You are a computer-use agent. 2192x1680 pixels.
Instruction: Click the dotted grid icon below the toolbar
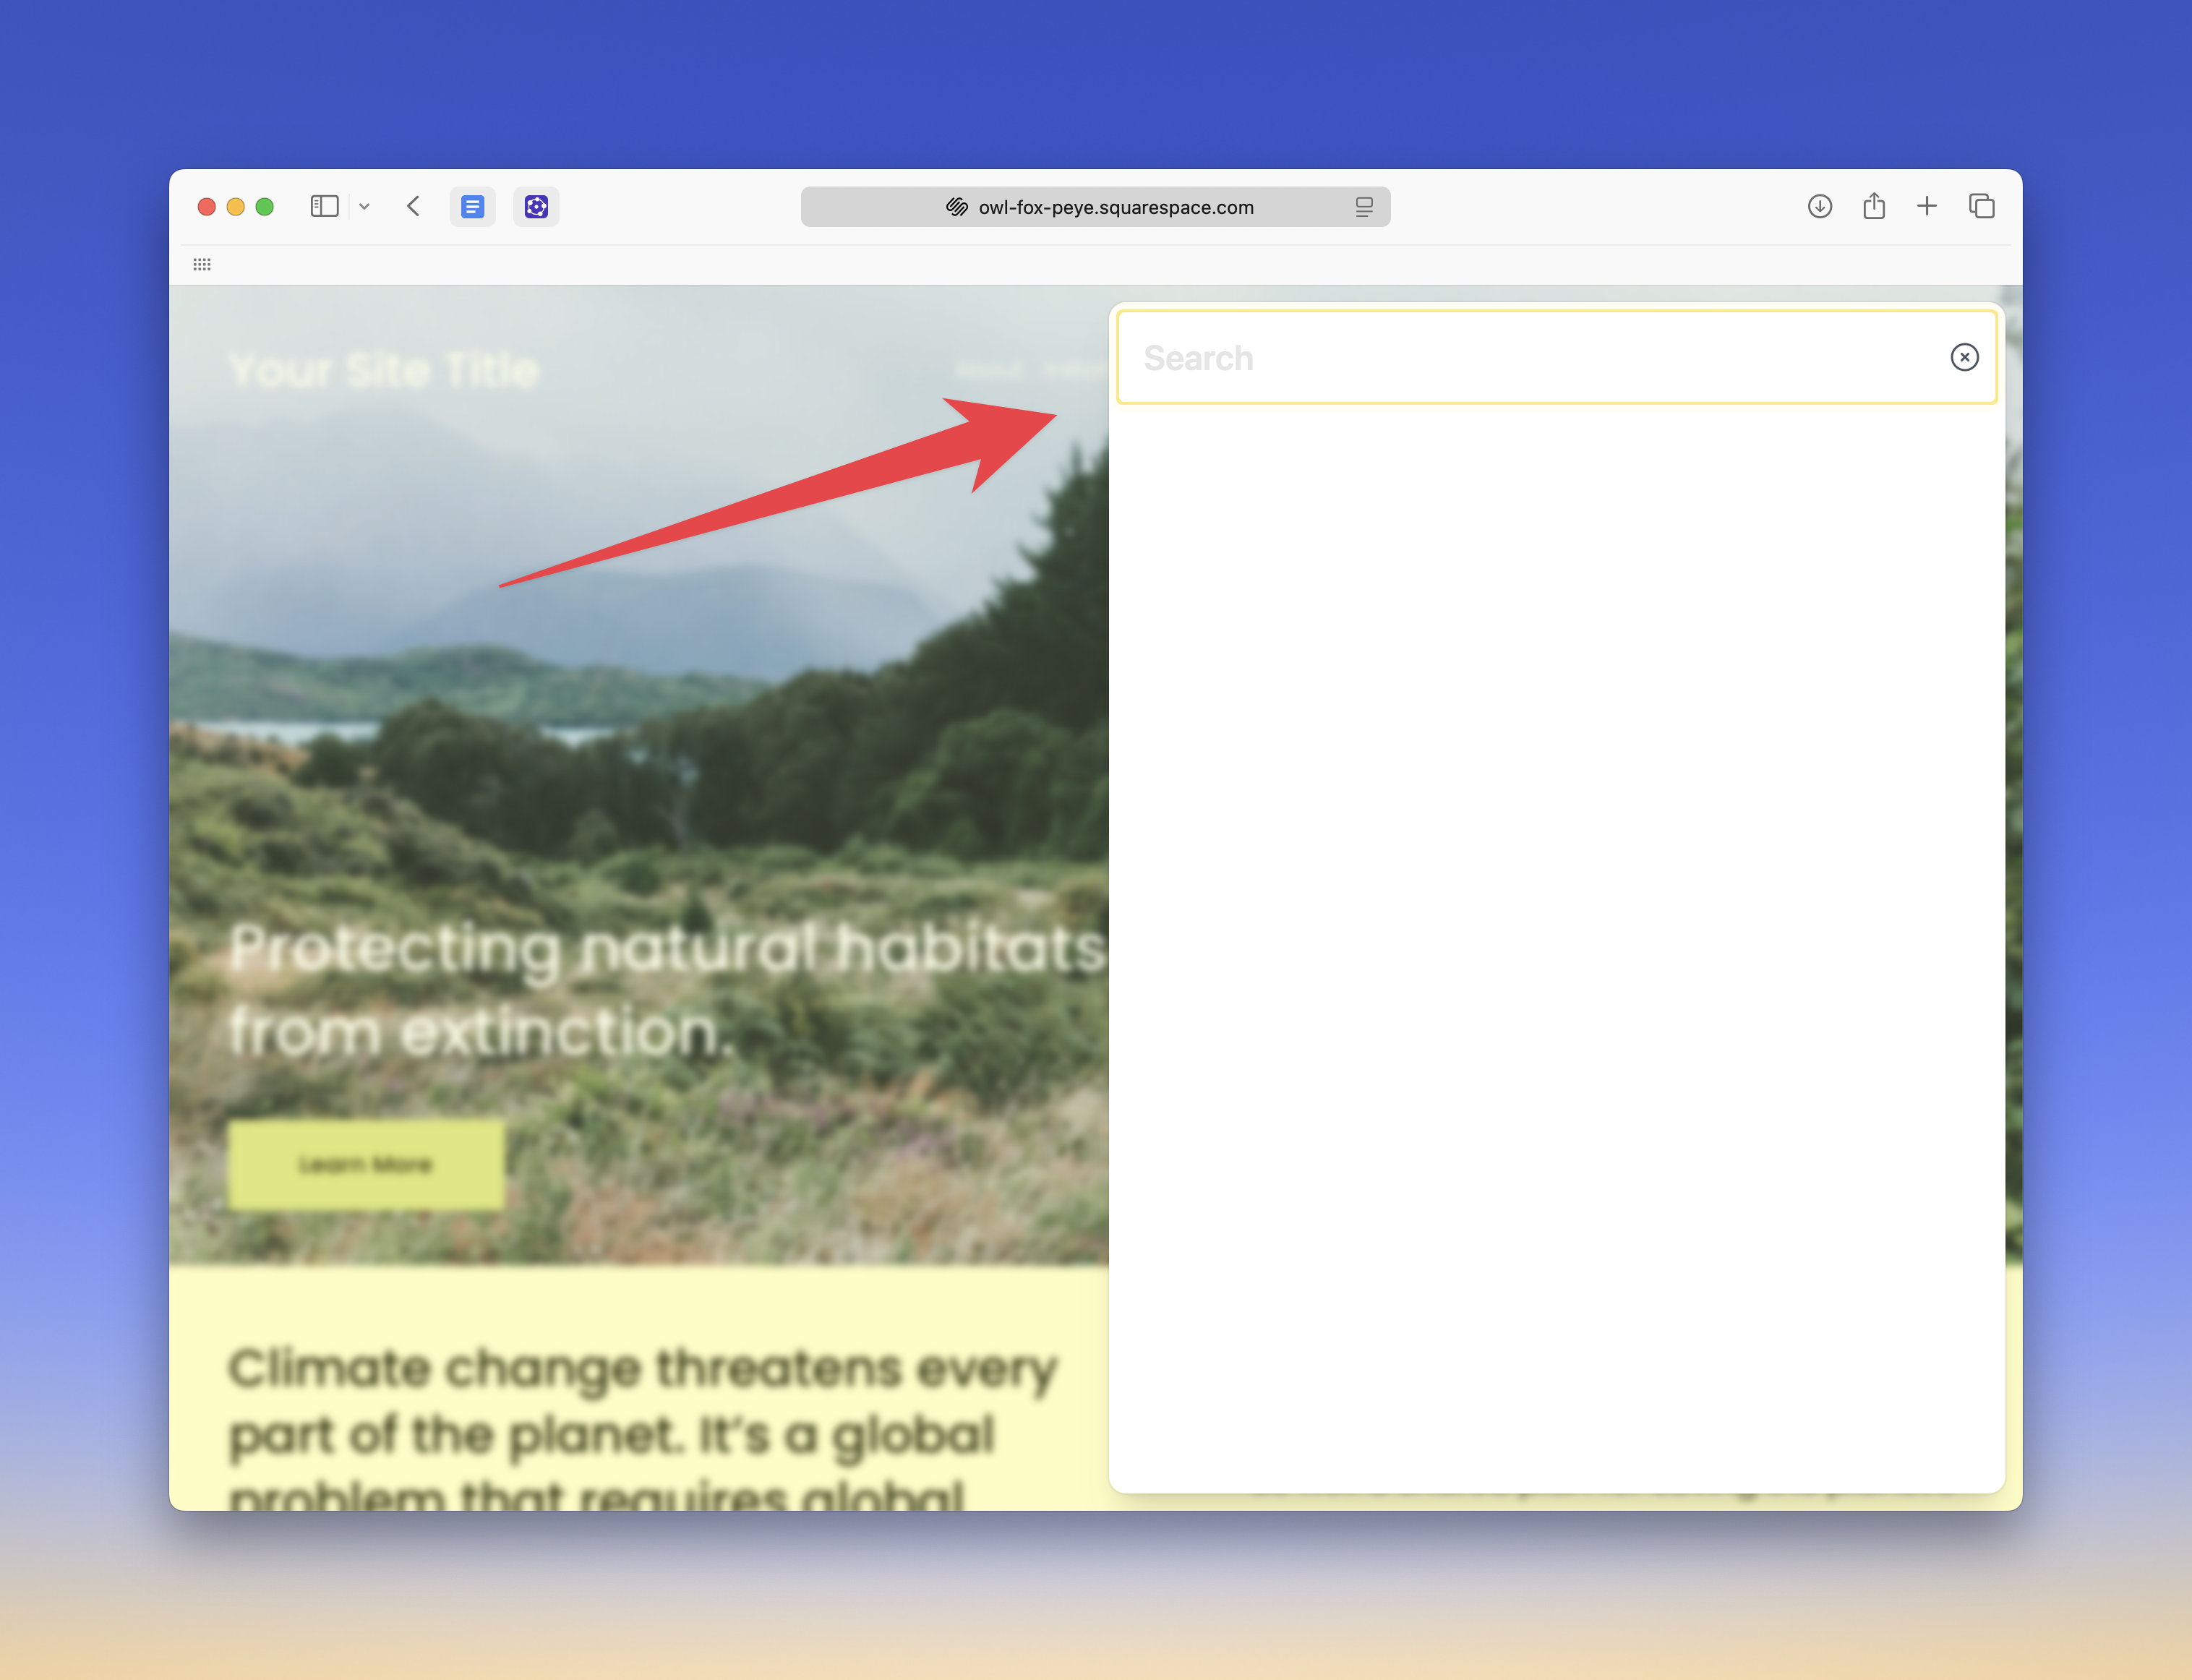pyautogui.click(x=202, y=264)
